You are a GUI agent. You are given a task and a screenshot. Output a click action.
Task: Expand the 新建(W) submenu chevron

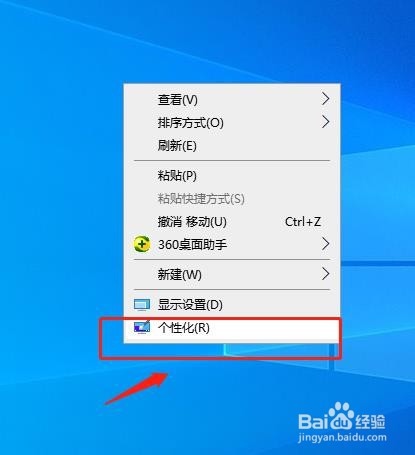point(326,274)
